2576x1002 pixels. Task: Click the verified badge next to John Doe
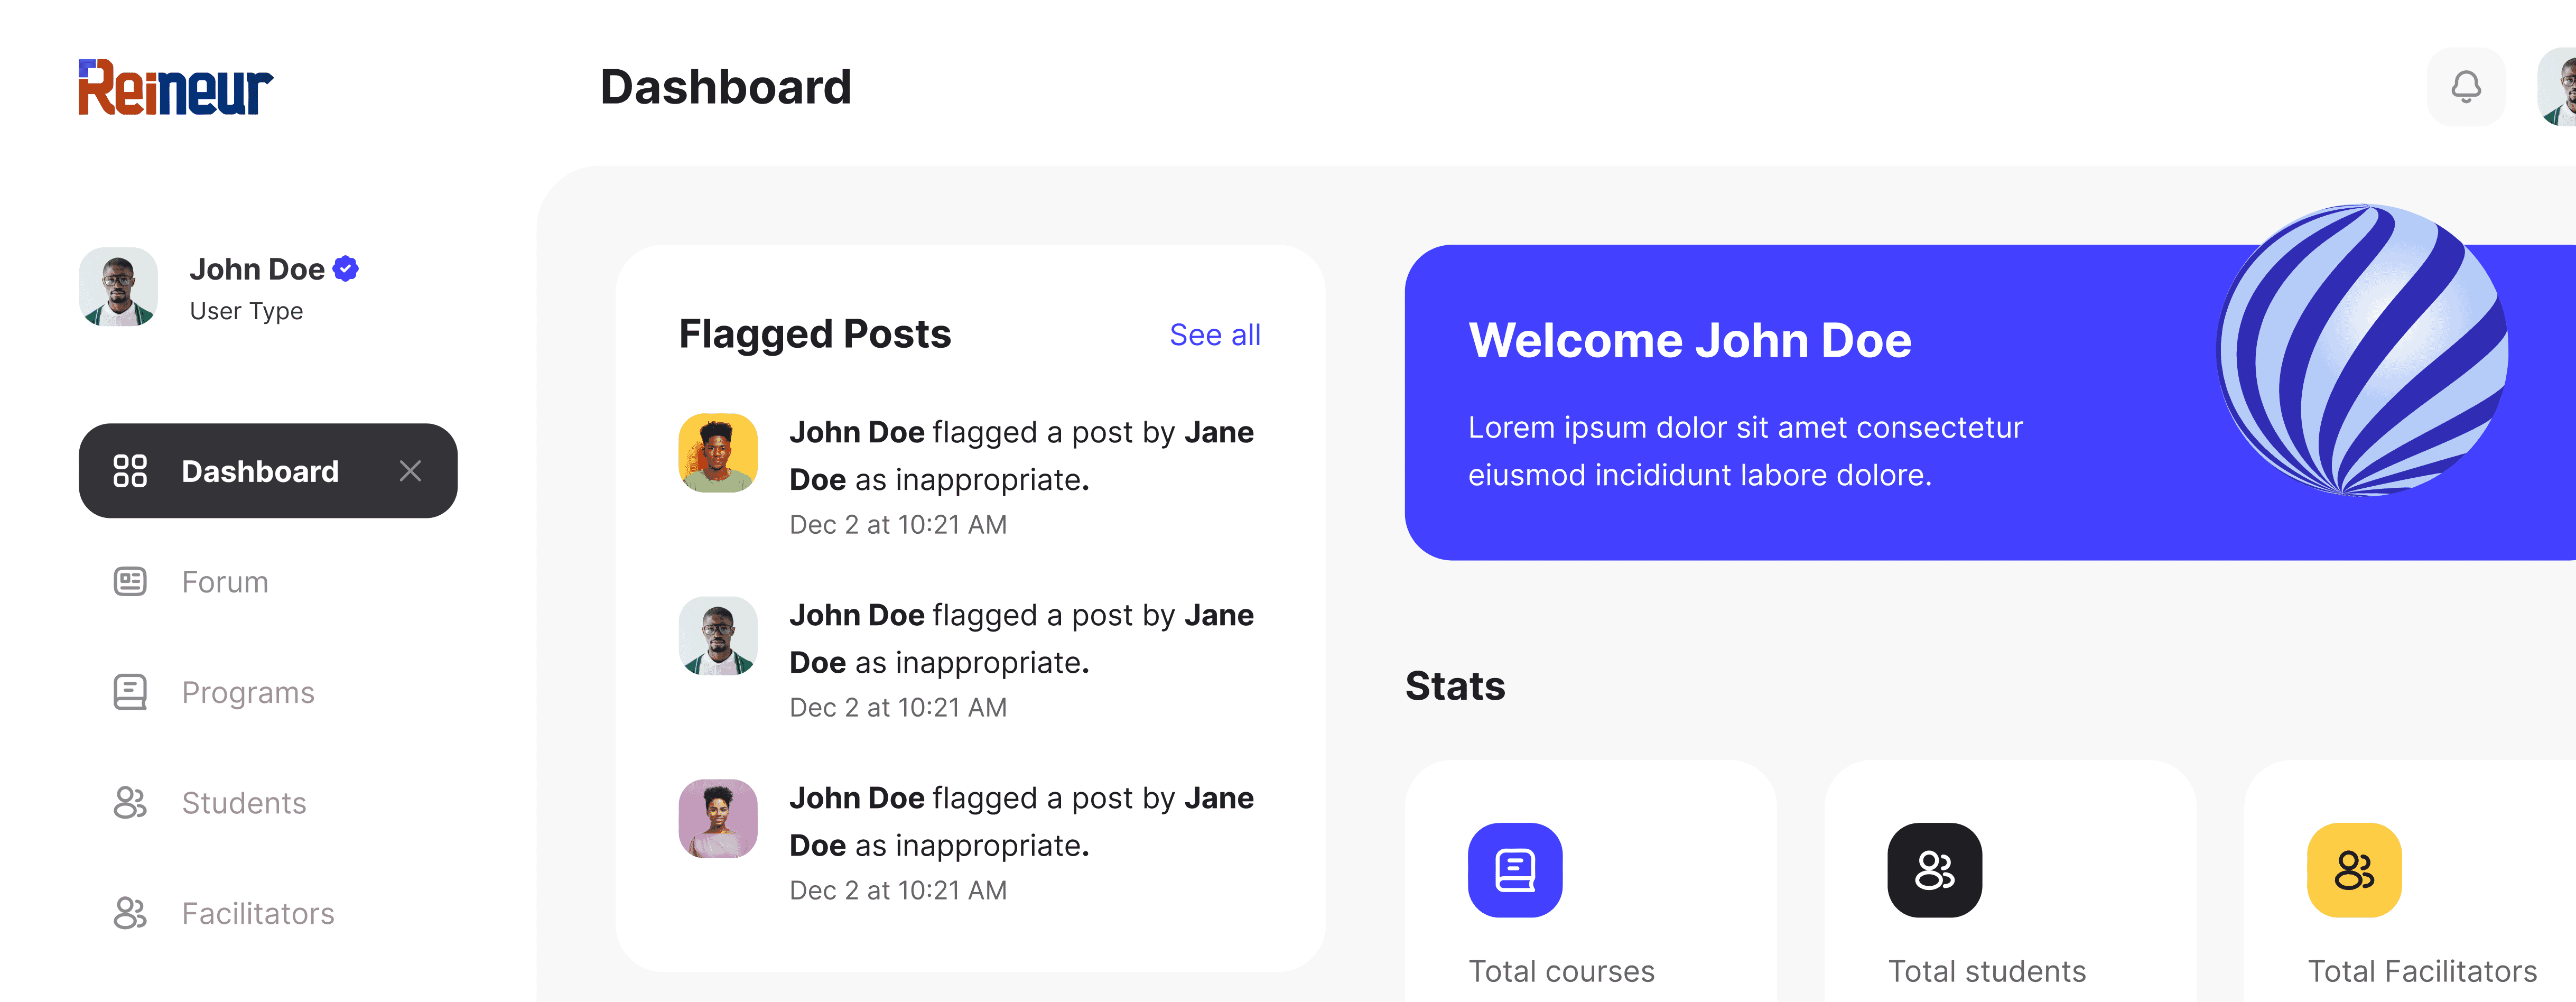pyautogui.click(x=346, y=269)
